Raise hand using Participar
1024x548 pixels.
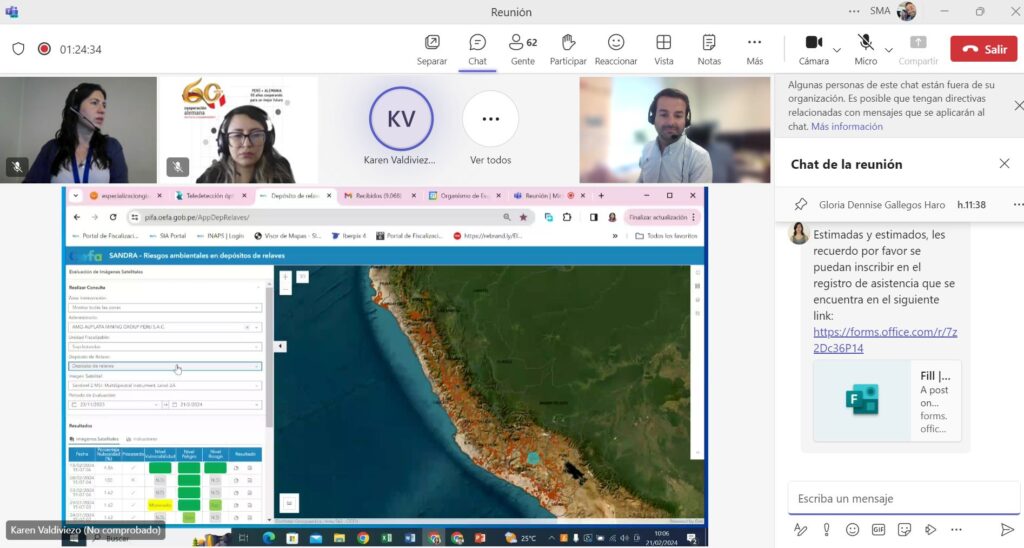click(x=568, y=49)
